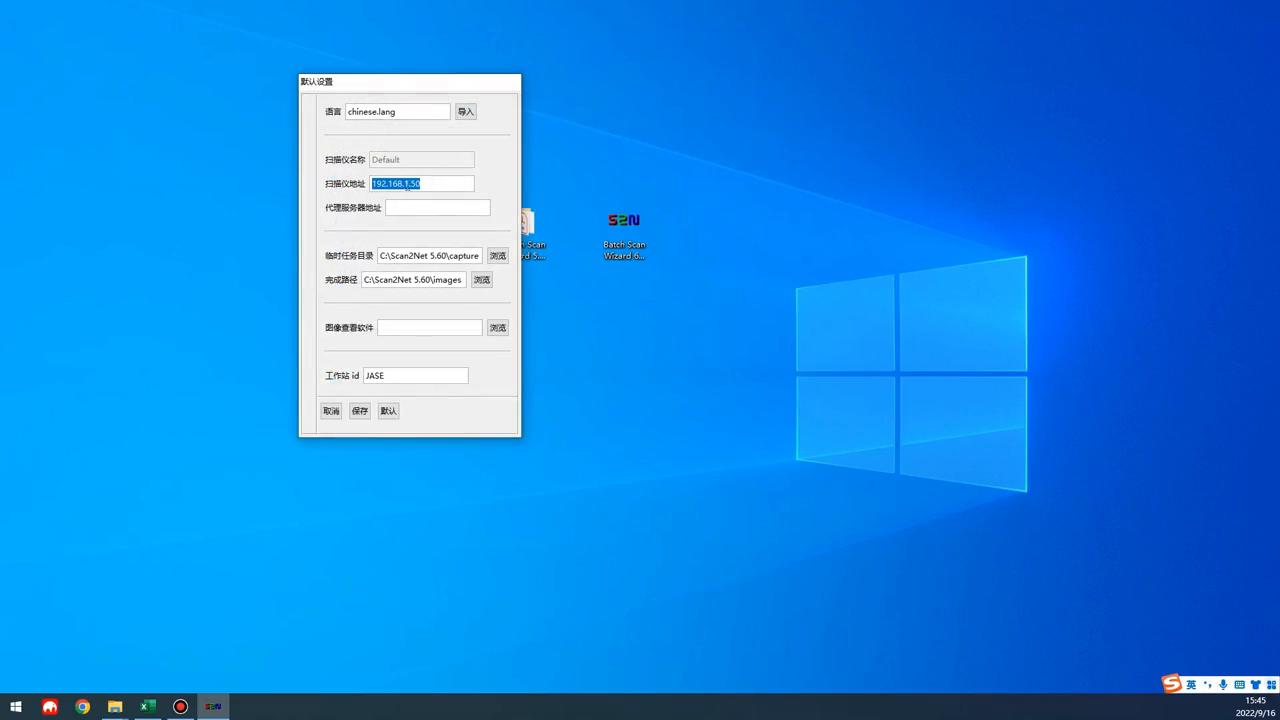The height and width of the screenshot is (720, 1280).
Task: Open Excel from the taskbar
Action: click(x=148, y=707)
